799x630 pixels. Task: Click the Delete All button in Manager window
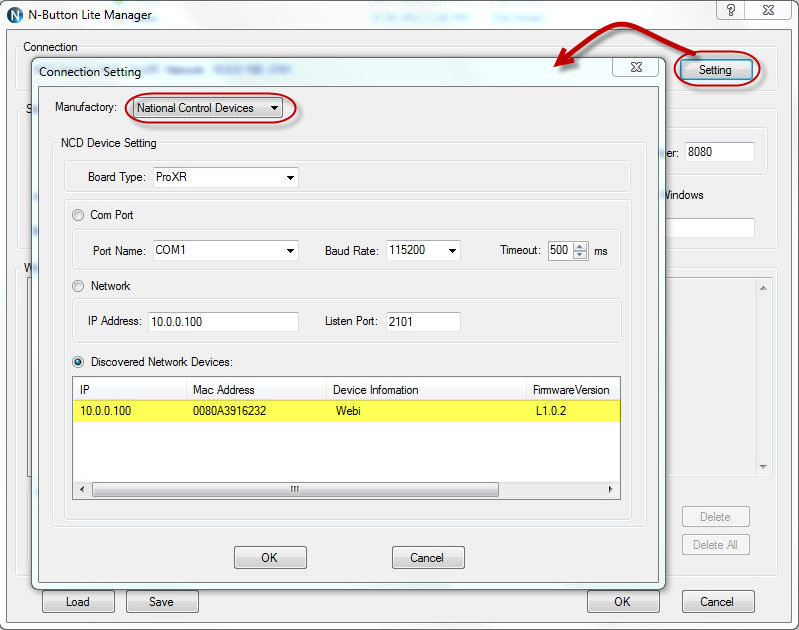tap(715, 545)
